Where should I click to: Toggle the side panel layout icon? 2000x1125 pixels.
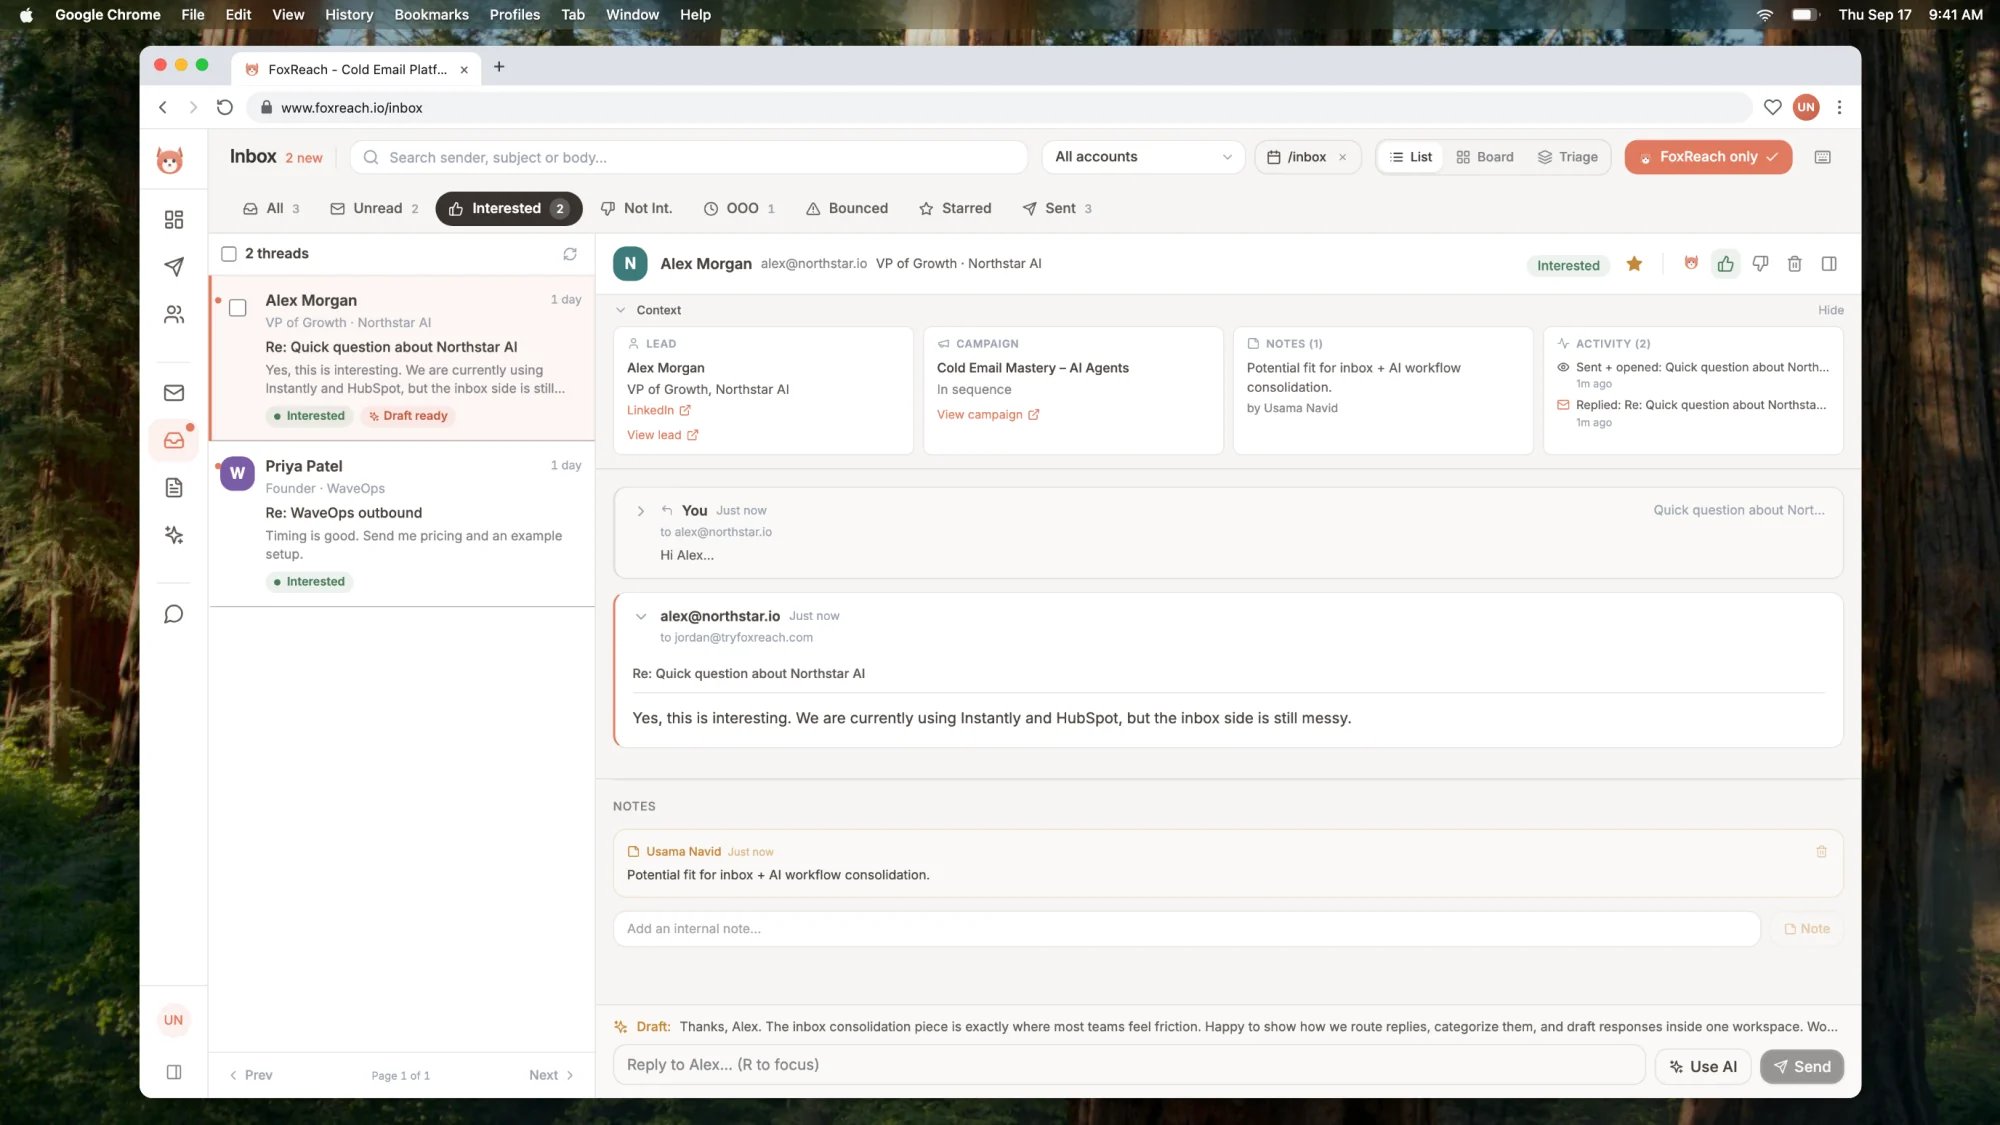pyautogui.click(x=1829, y=264)
